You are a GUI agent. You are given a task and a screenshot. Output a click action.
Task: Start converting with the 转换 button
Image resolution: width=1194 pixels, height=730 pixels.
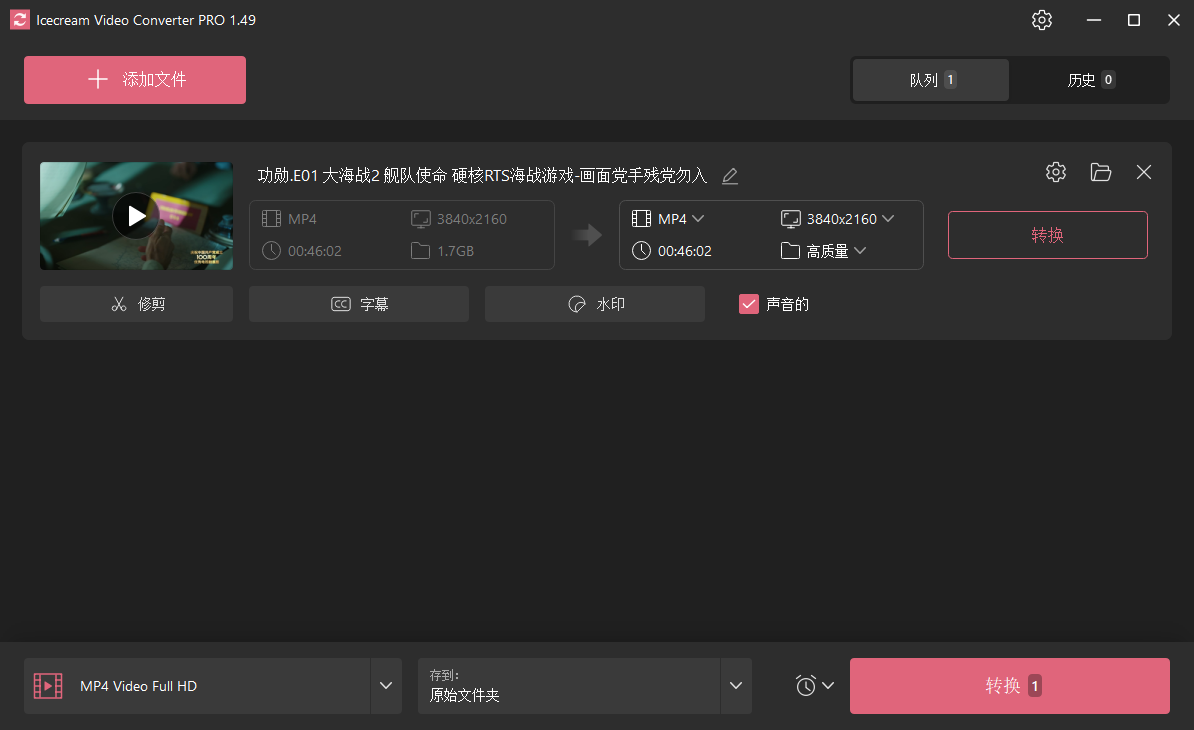coord(1047,235)
